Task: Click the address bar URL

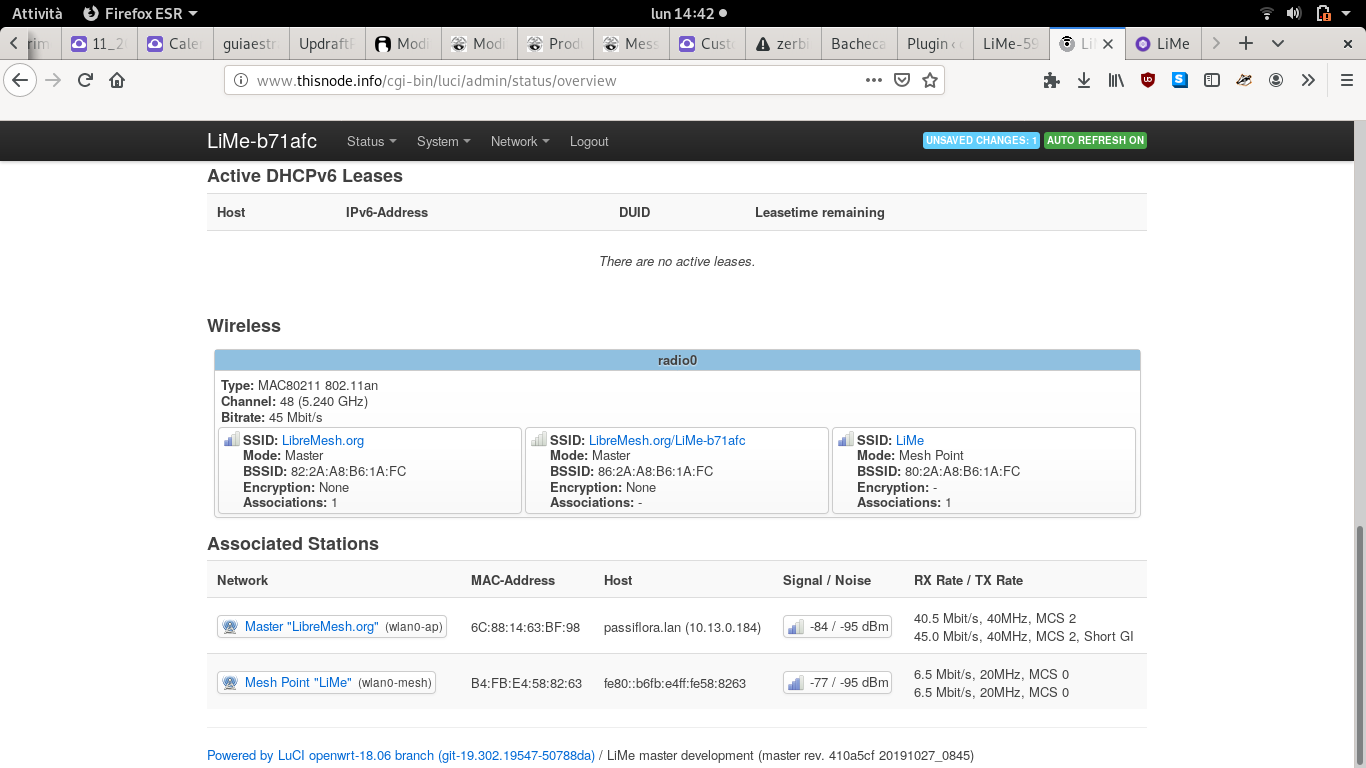Action: [x=437, y=81]
